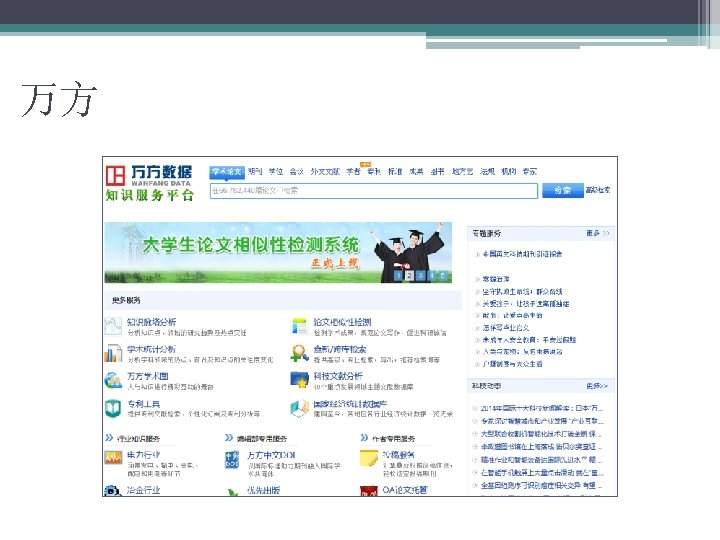The width and height of the screenshot is (720, 540).
Task: Focus the paper search input box
Action: [x=373, y=191]
